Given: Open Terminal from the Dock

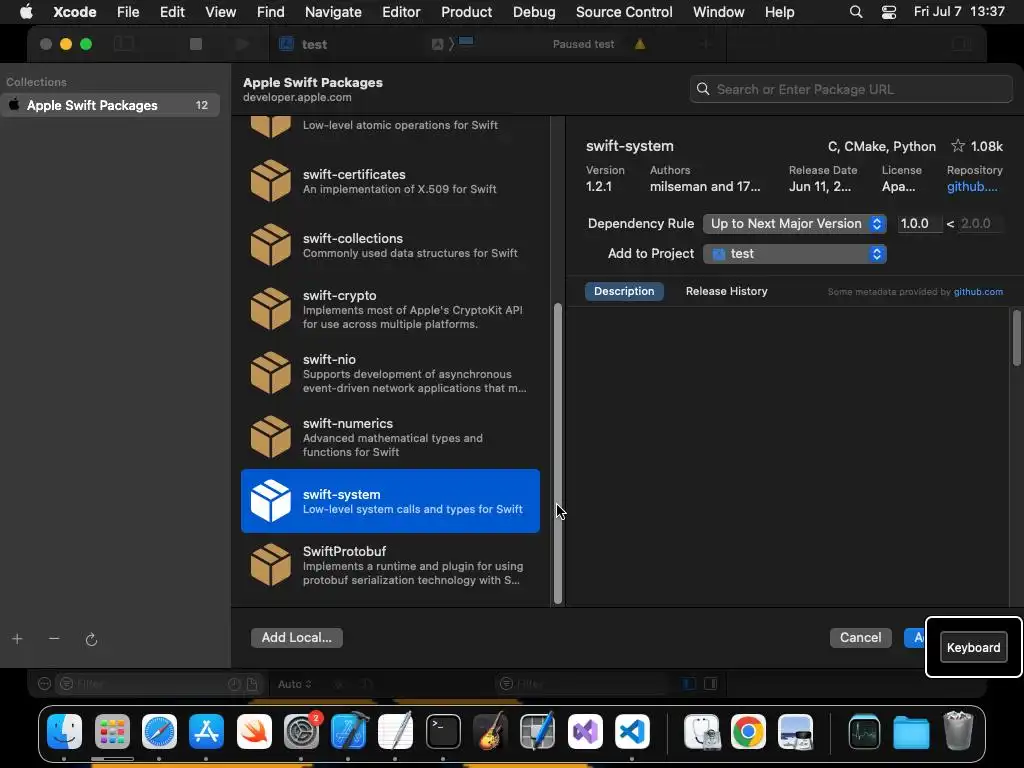Looking at the screenshot, I should [443, 731].
